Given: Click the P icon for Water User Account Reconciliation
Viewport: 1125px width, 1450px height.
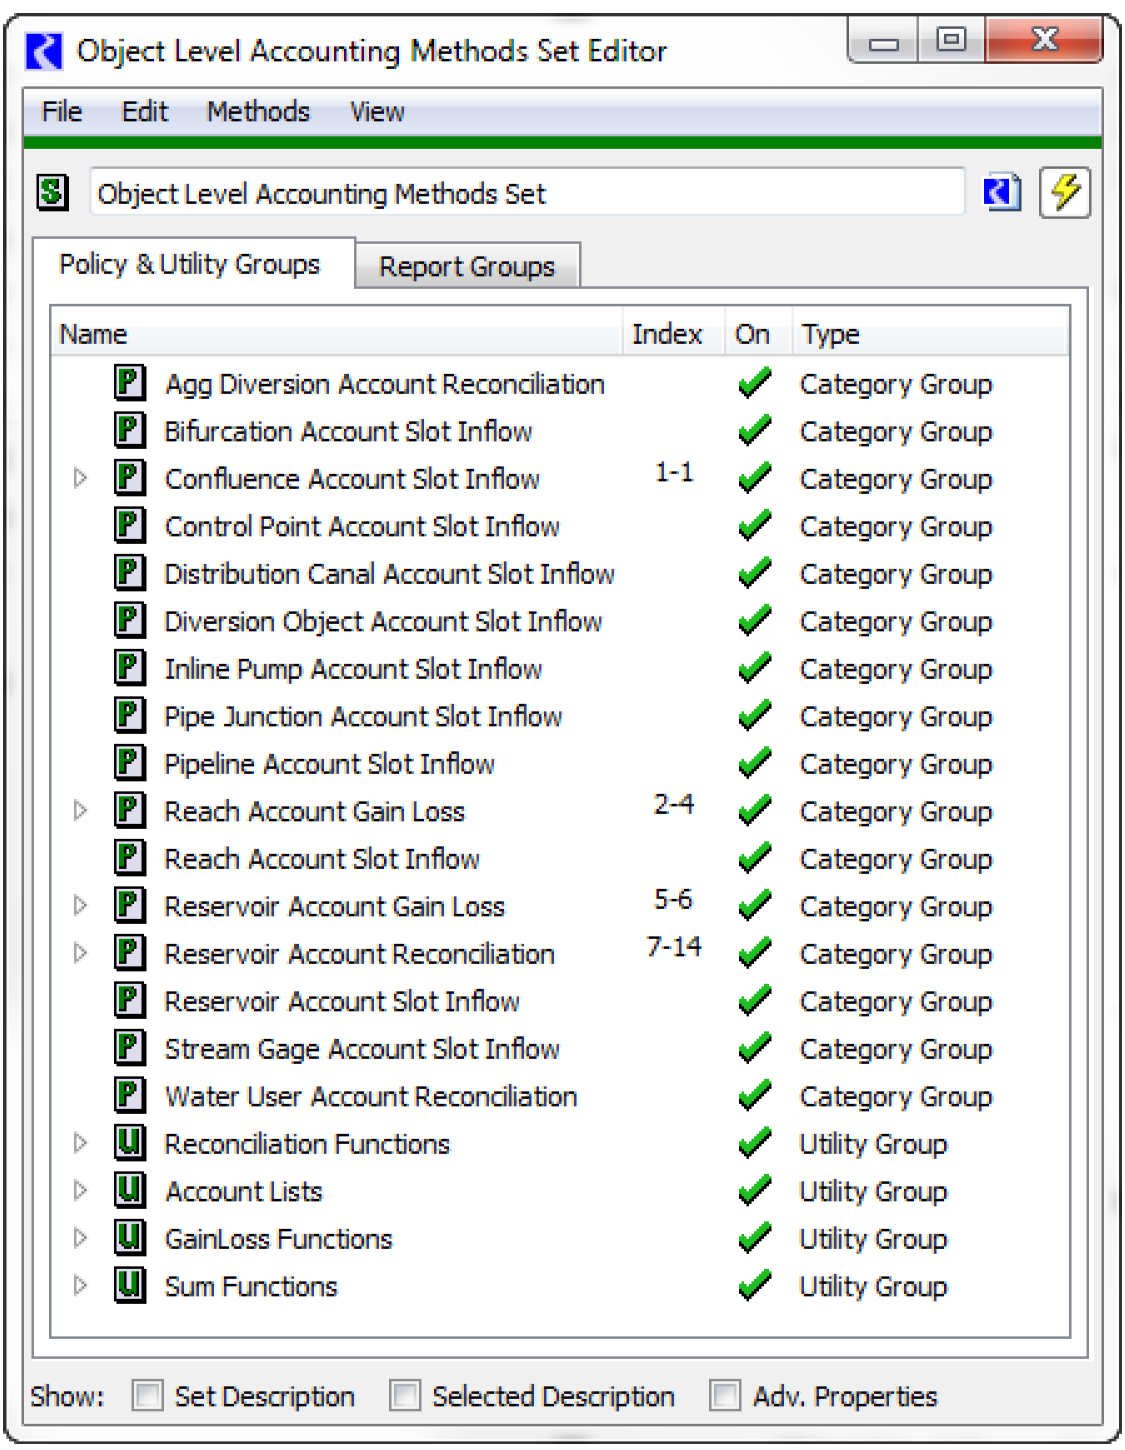Looking at the screenshot, I should [130, 1095].
